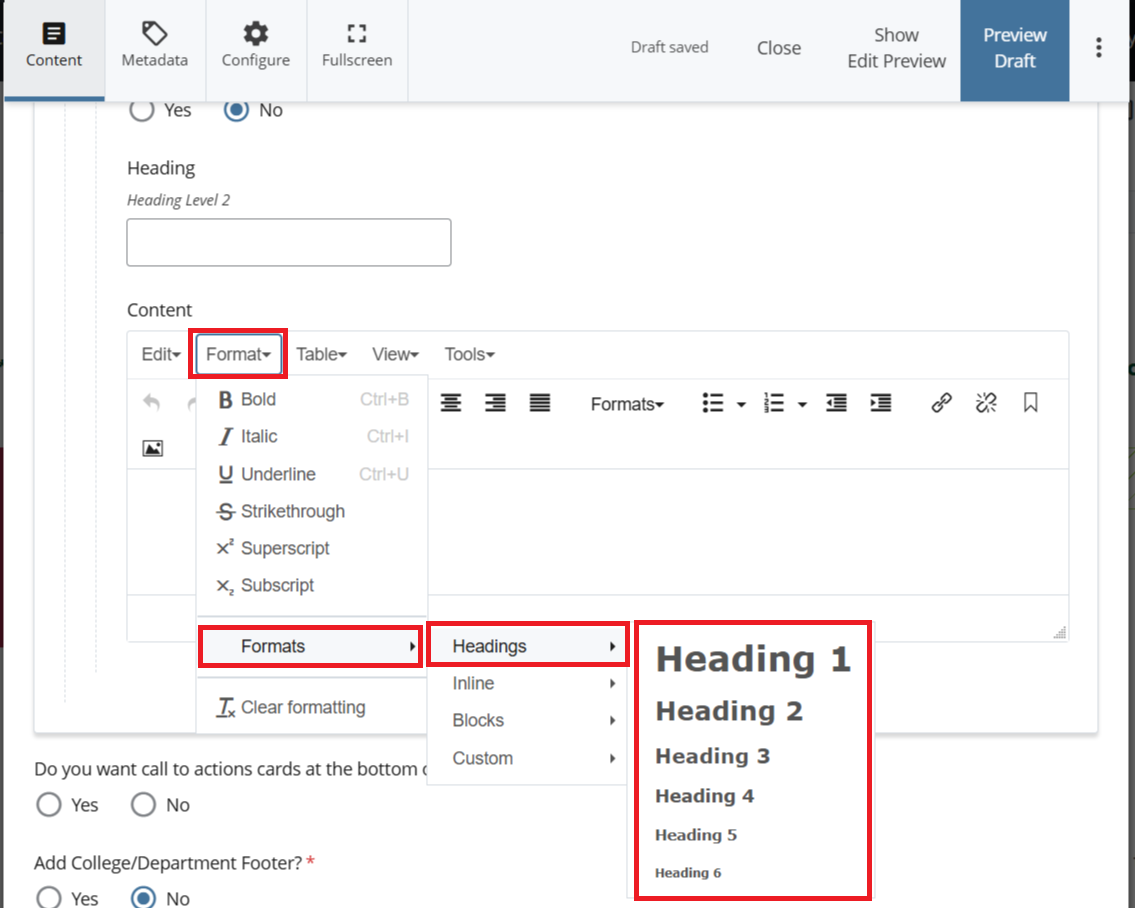Click the remove link icon
This screenshot has width=1135, height=908.
[x=986, y=403]
